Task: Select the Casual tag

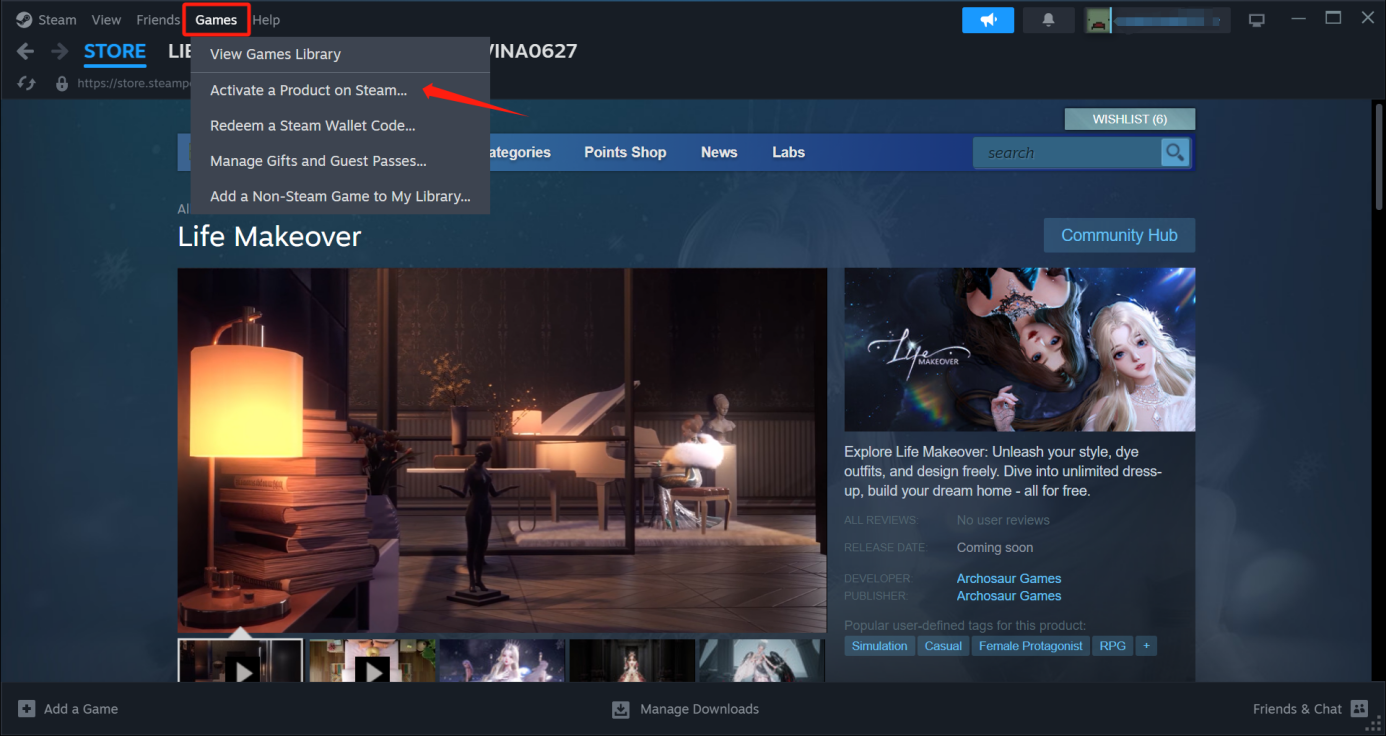Action: click(943, 646)
